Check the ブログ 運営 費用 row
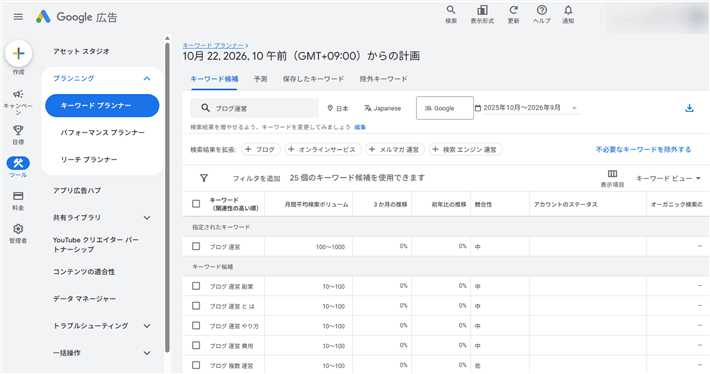The image size is (710, 374). pyautogui.click(x=196, y=345)
